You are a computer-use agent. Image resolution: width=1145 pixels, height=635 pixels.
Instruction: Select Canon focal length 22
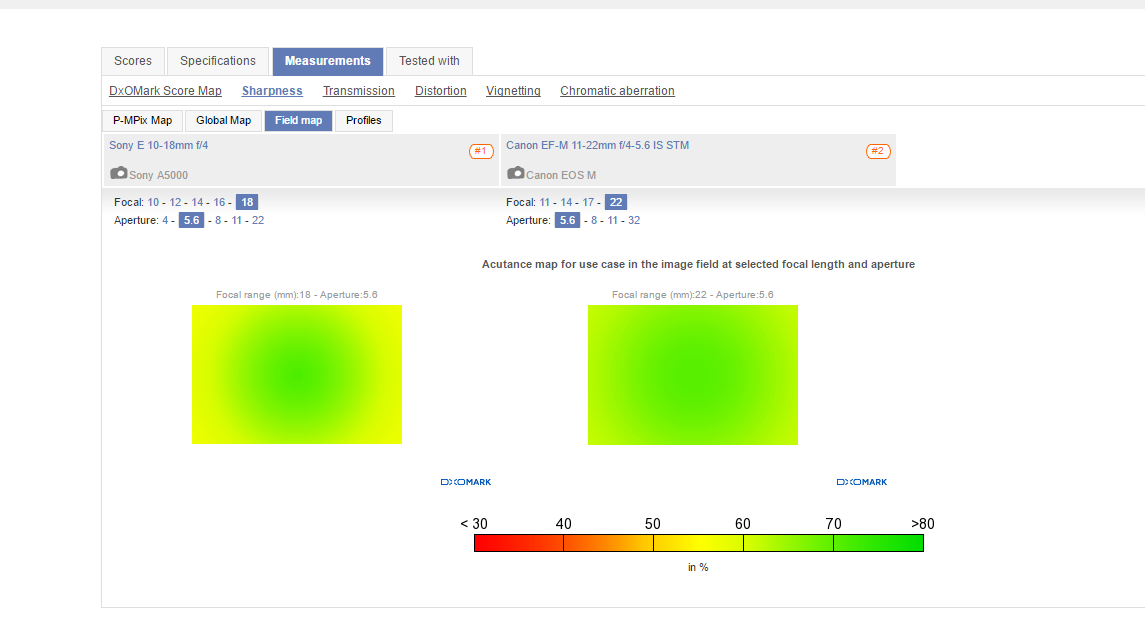(x=616, y=202)
